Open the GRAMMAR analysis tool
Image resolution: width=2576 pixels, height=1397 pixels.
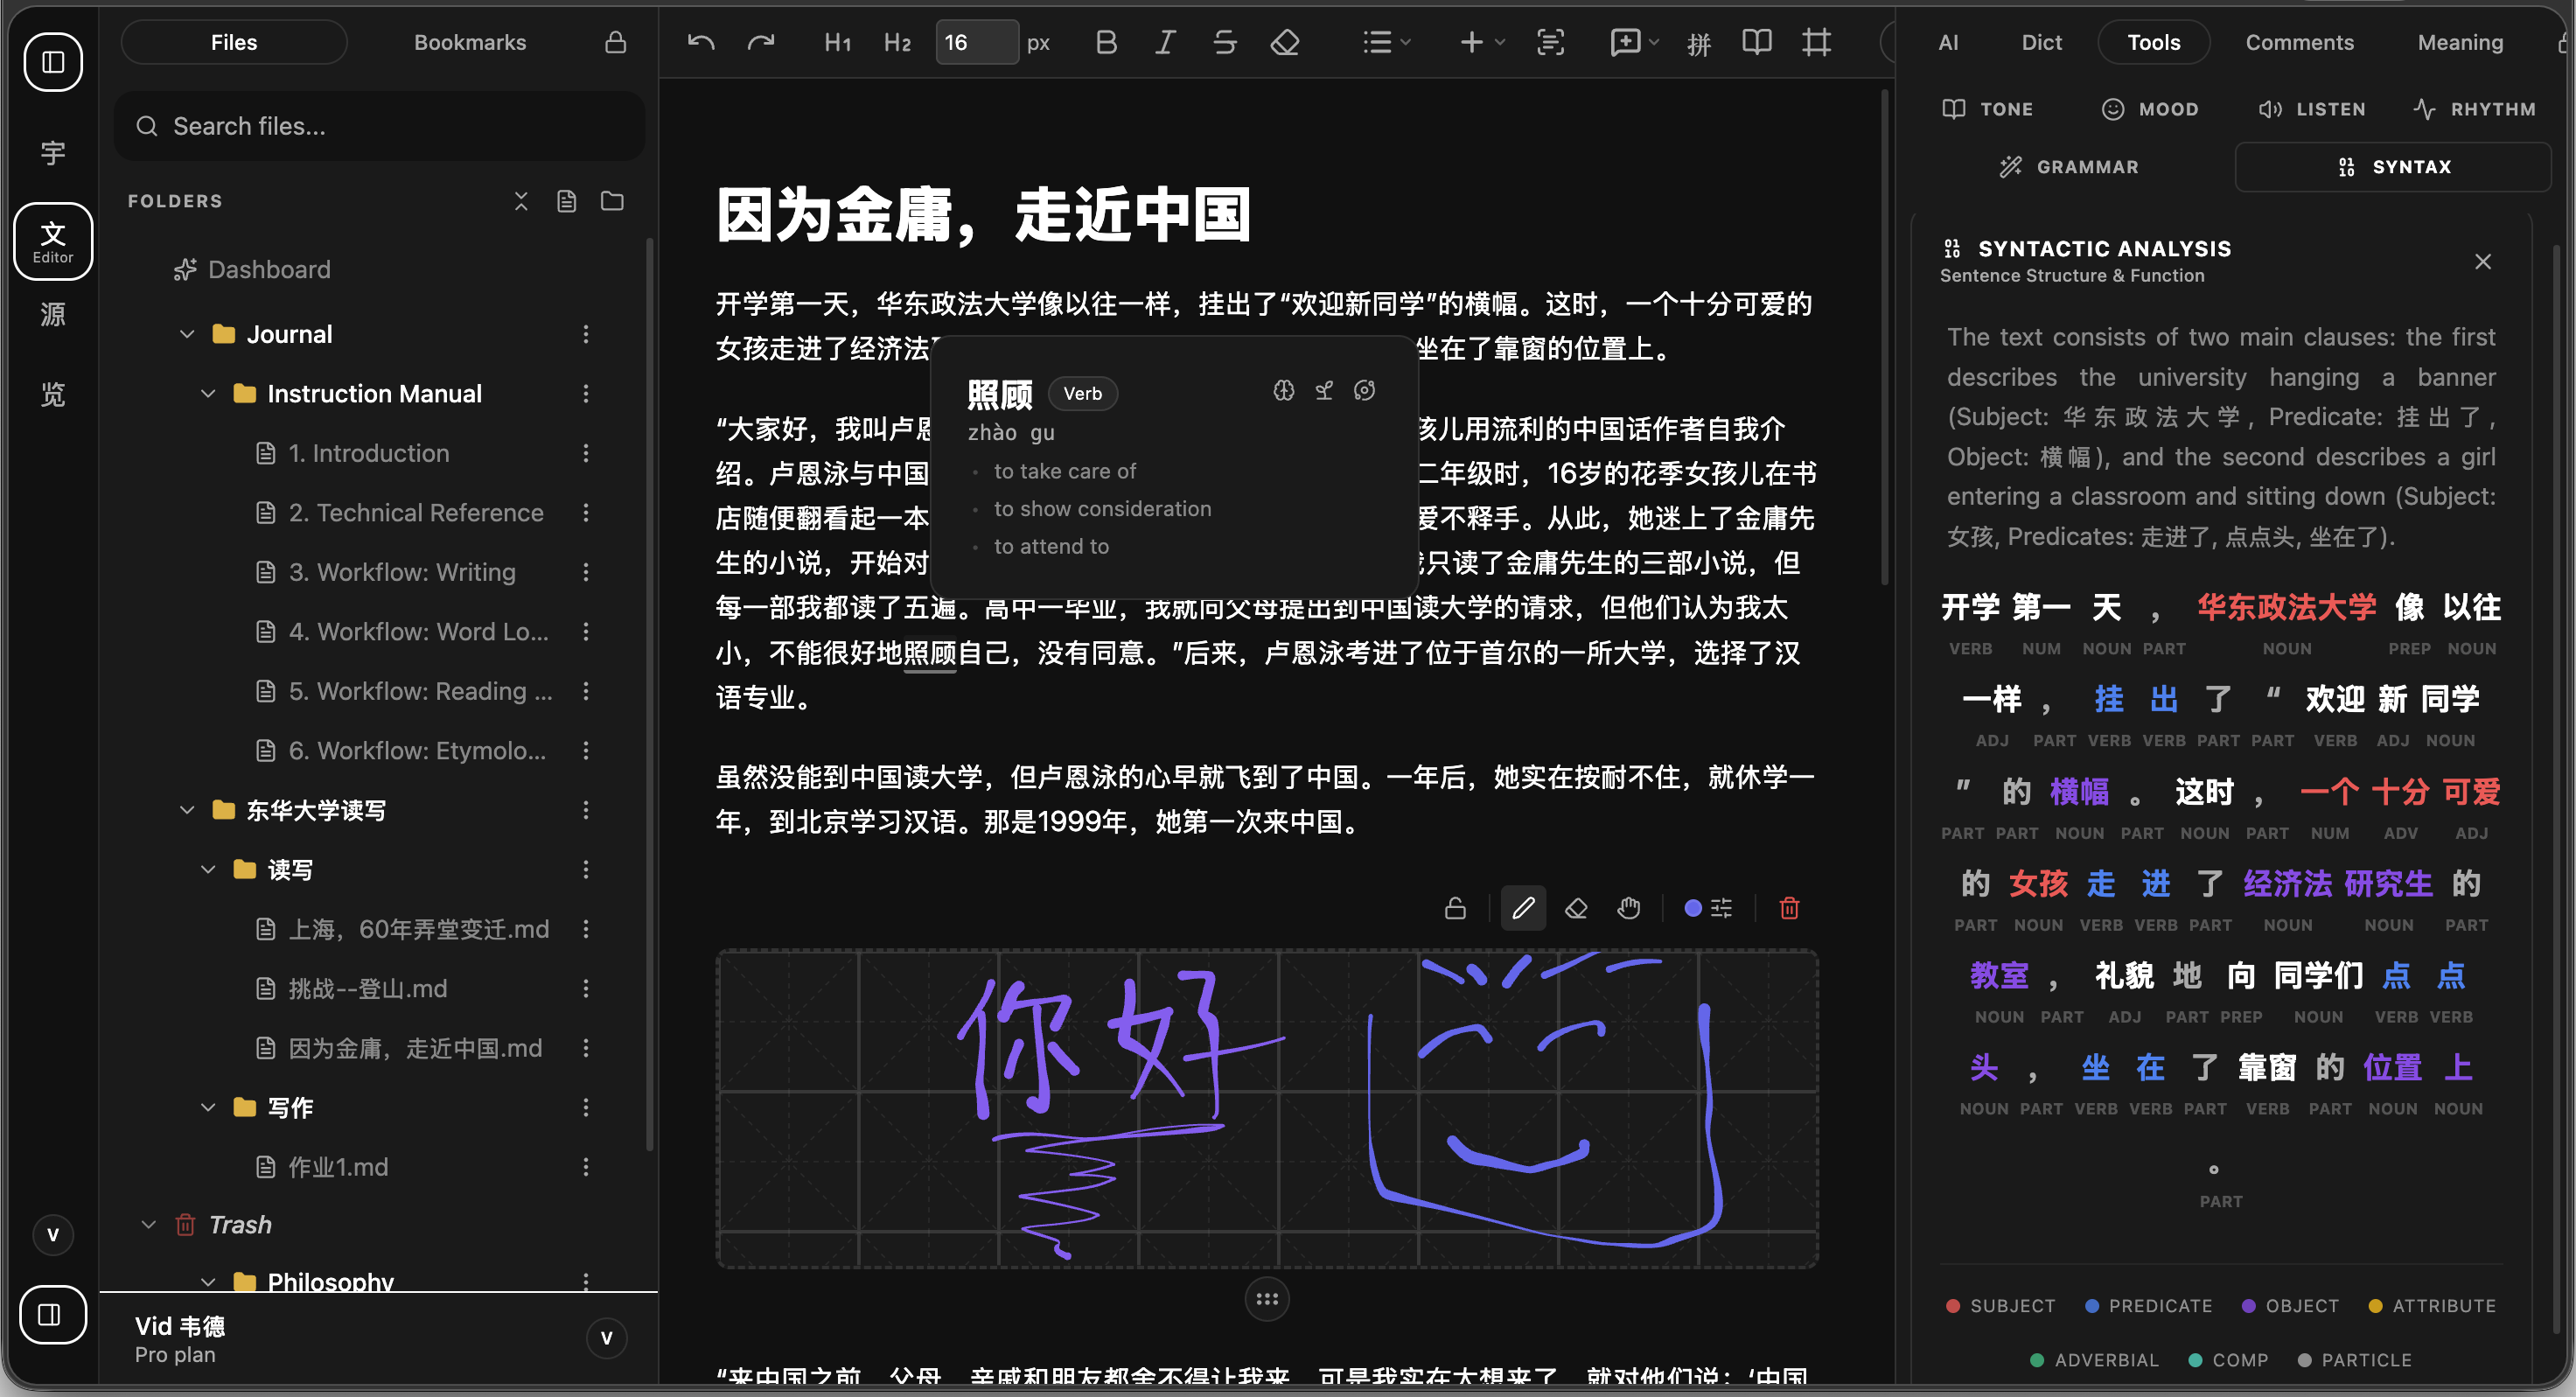click(x=2070, y=166)
